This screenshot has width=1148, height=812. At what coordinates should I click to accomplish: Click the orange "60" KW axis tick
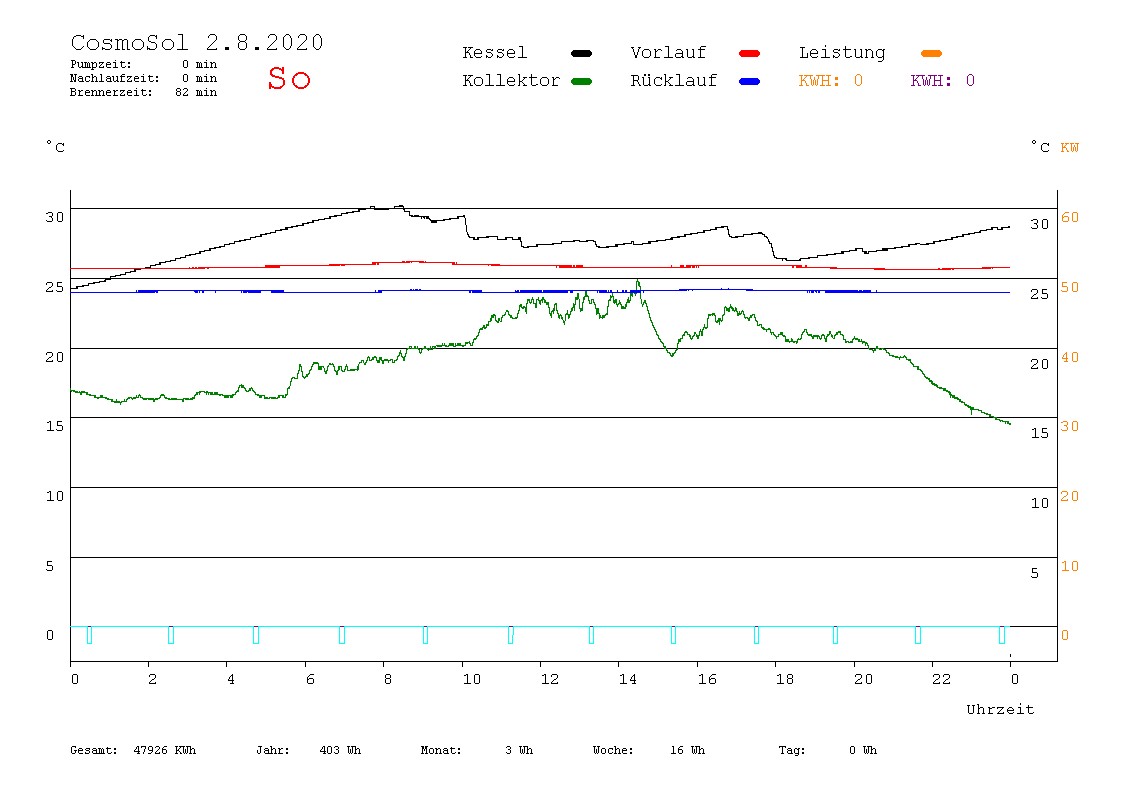[x=1070, y=217]
